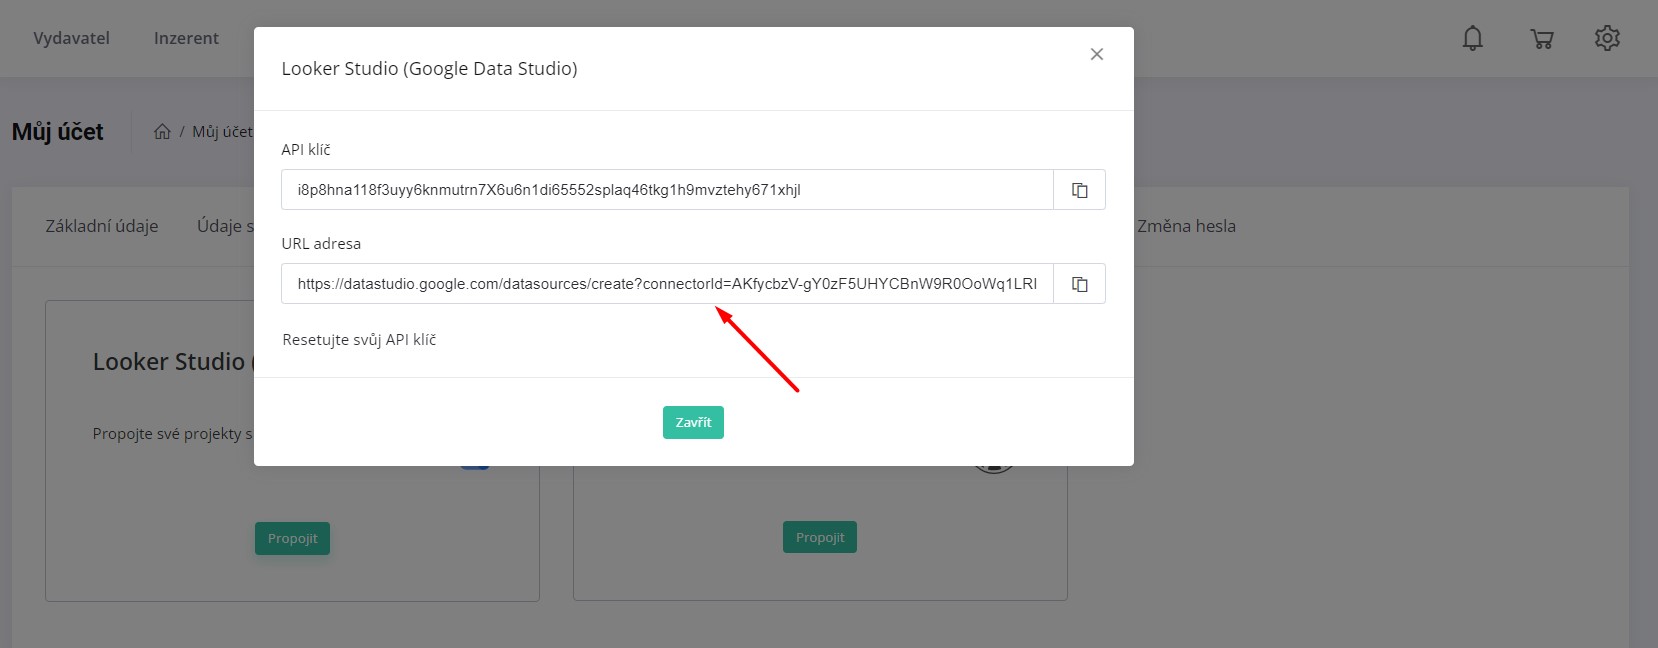Open the settings gear
This screenshot has height=648, width=1658.
click(x=1607, y=38)
